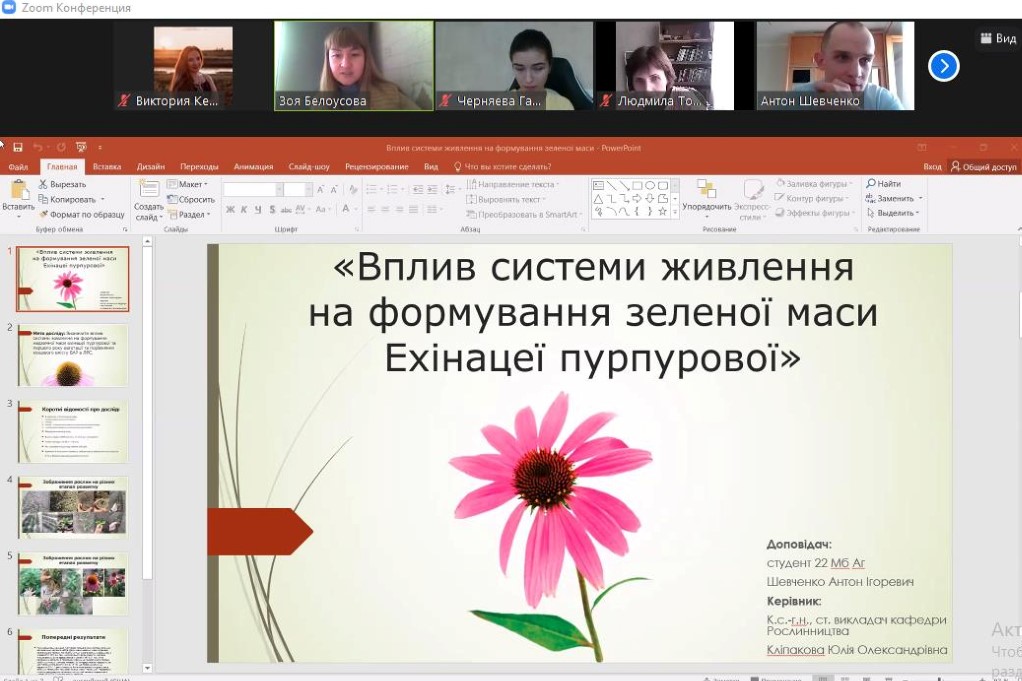
Task: Select the right arrow shape in gallery
Action: (637, 199)
